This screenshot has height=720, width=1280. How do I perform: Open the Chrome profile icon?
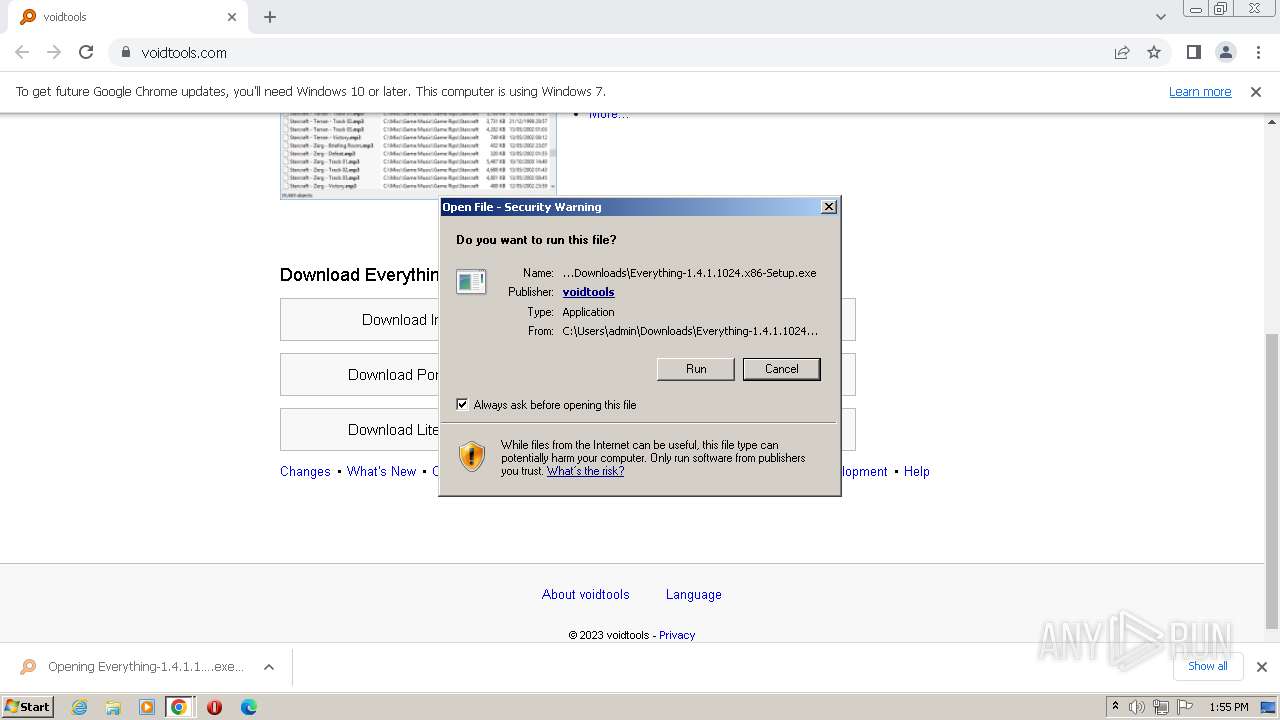(1225, 52)
